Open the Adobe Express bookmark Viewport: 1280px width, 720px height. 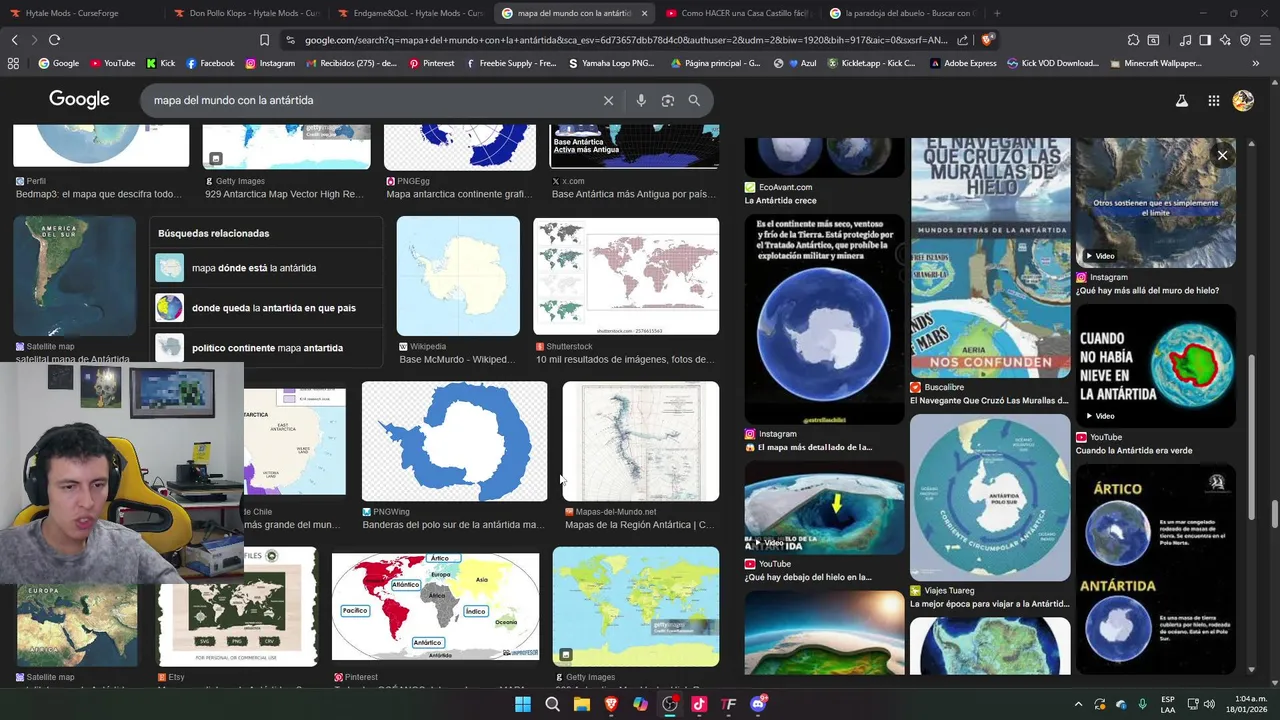click(963, 63)
